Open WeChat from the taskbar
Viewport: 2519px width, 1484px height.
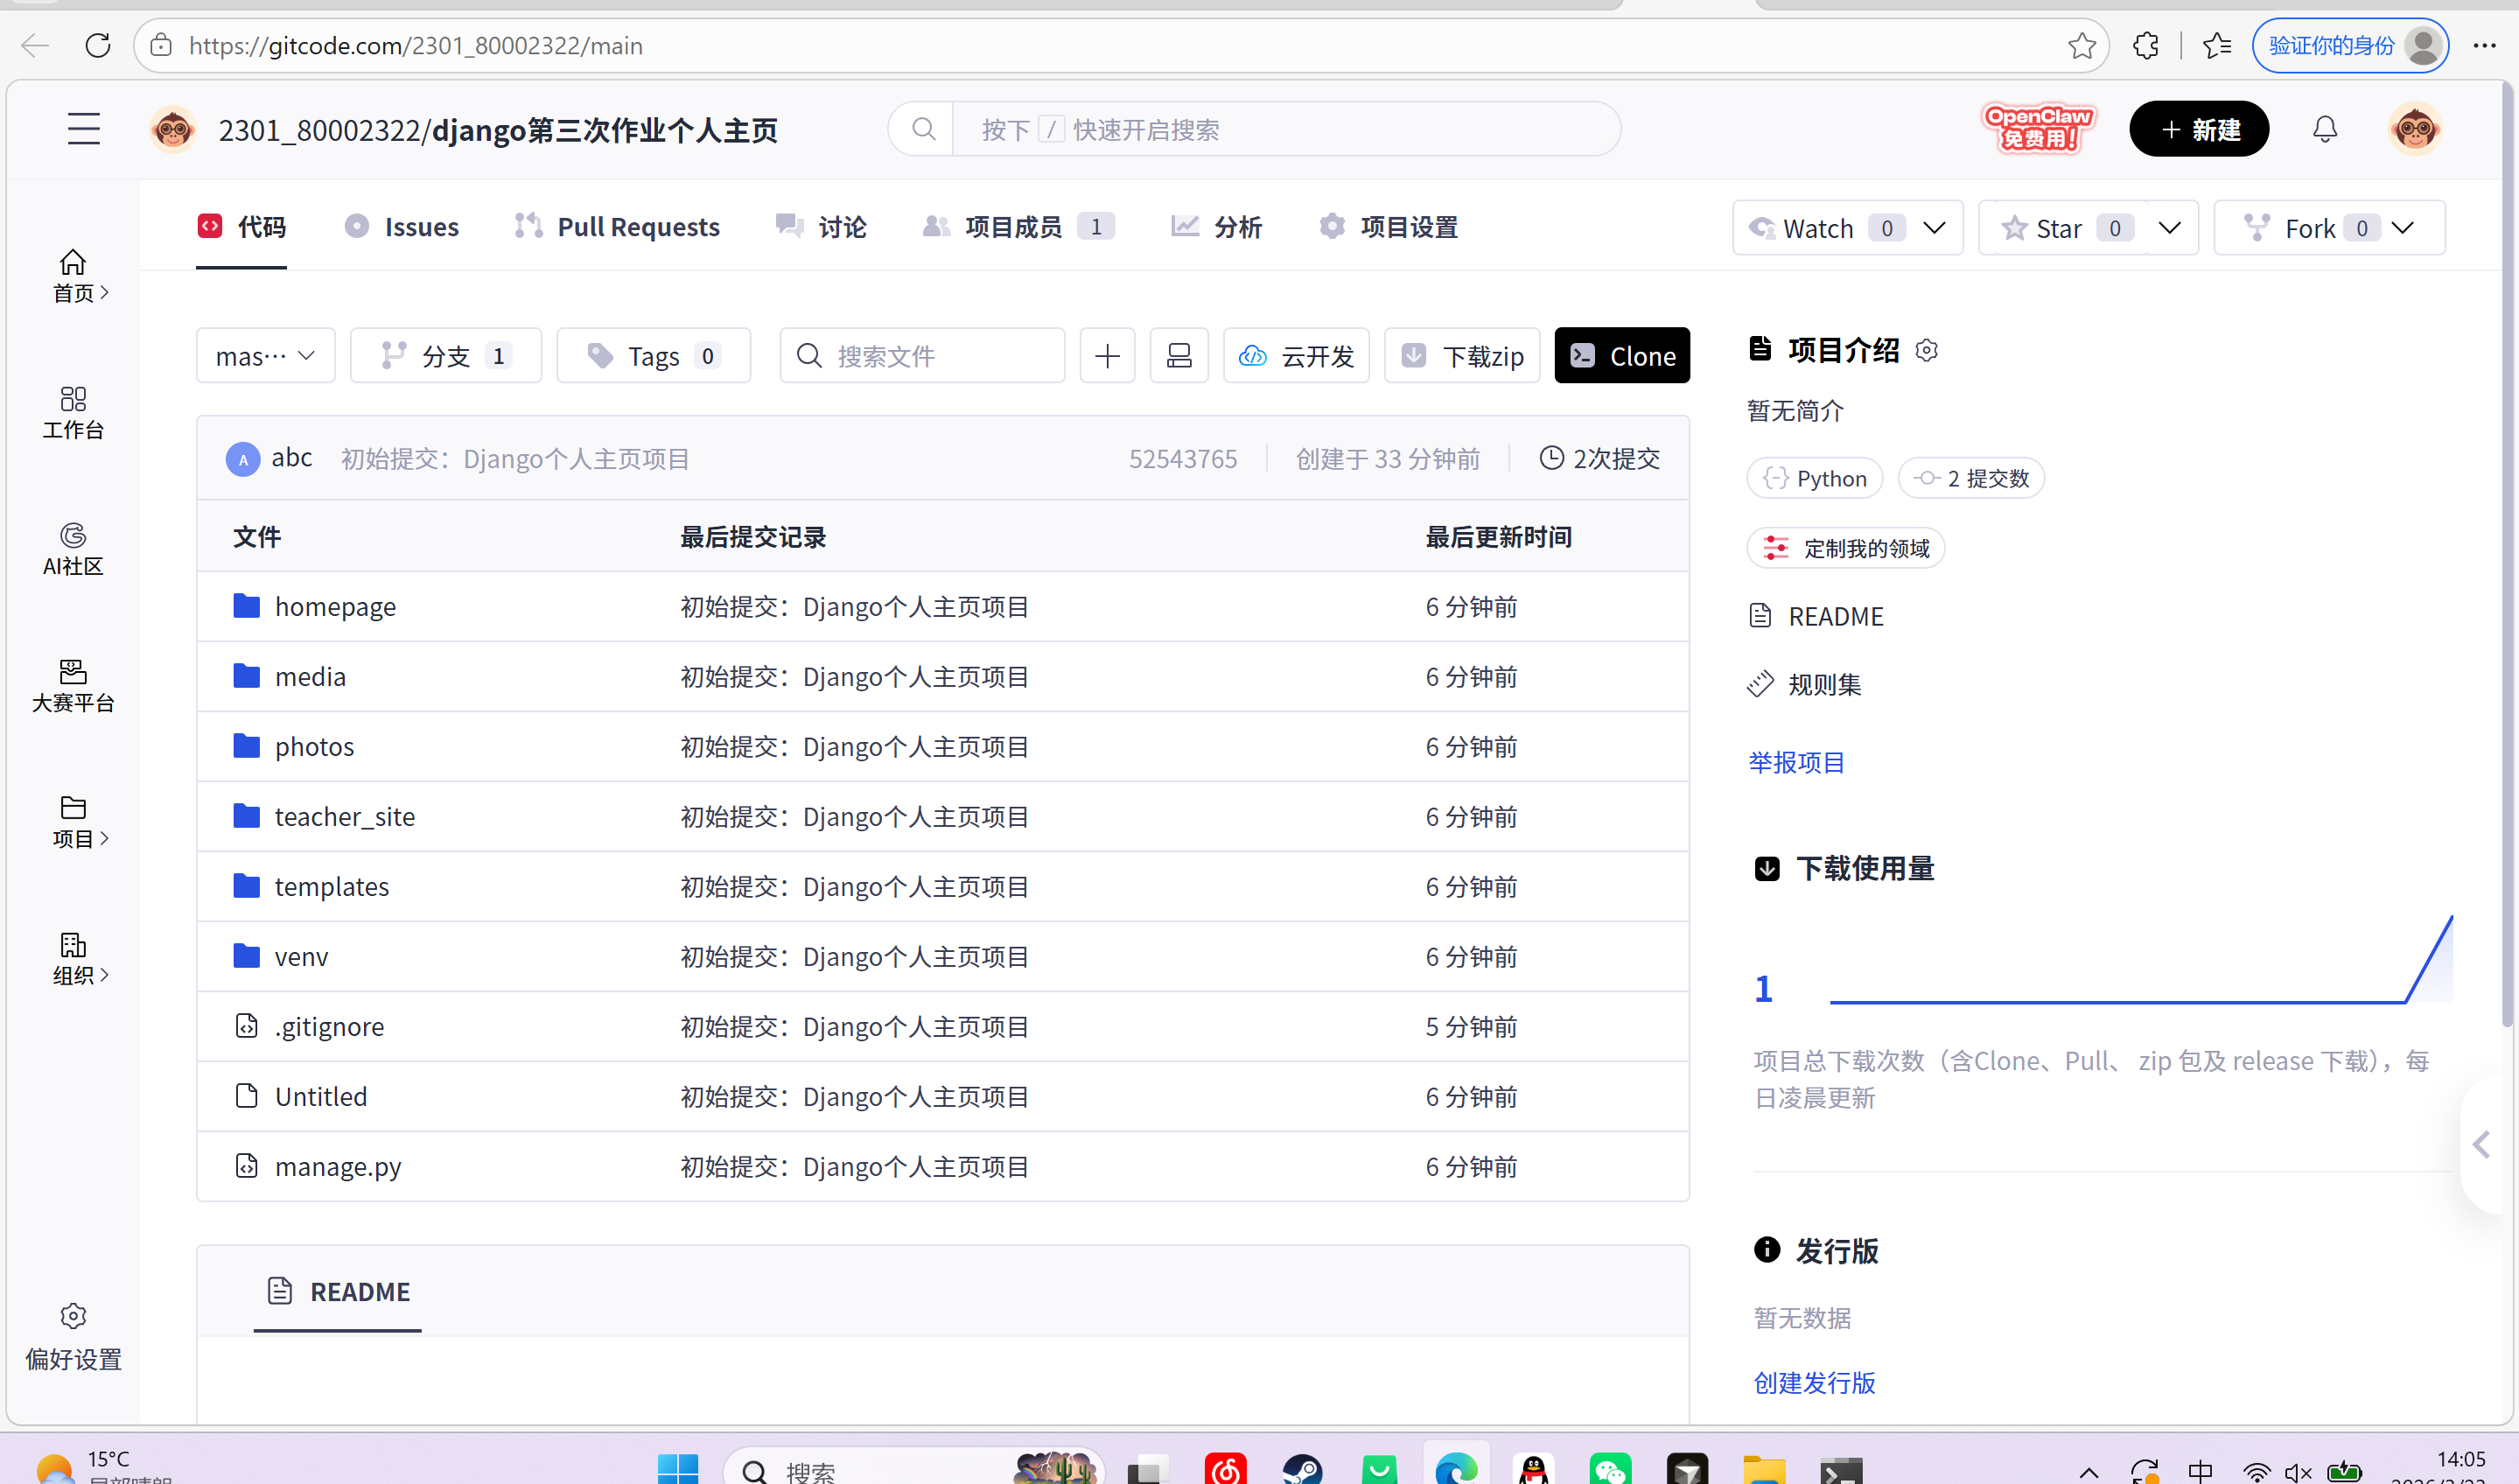click(1610, 1468)
